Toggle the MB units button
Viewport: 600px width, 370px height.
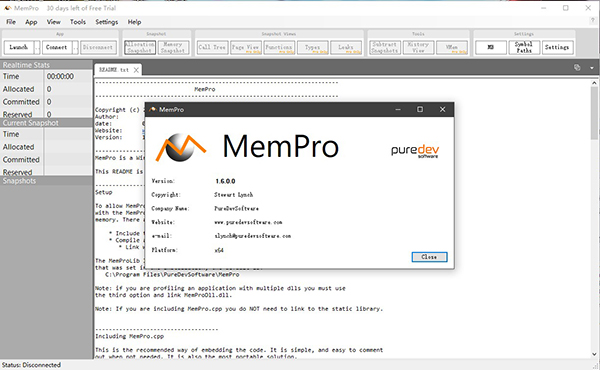[491, 47]
